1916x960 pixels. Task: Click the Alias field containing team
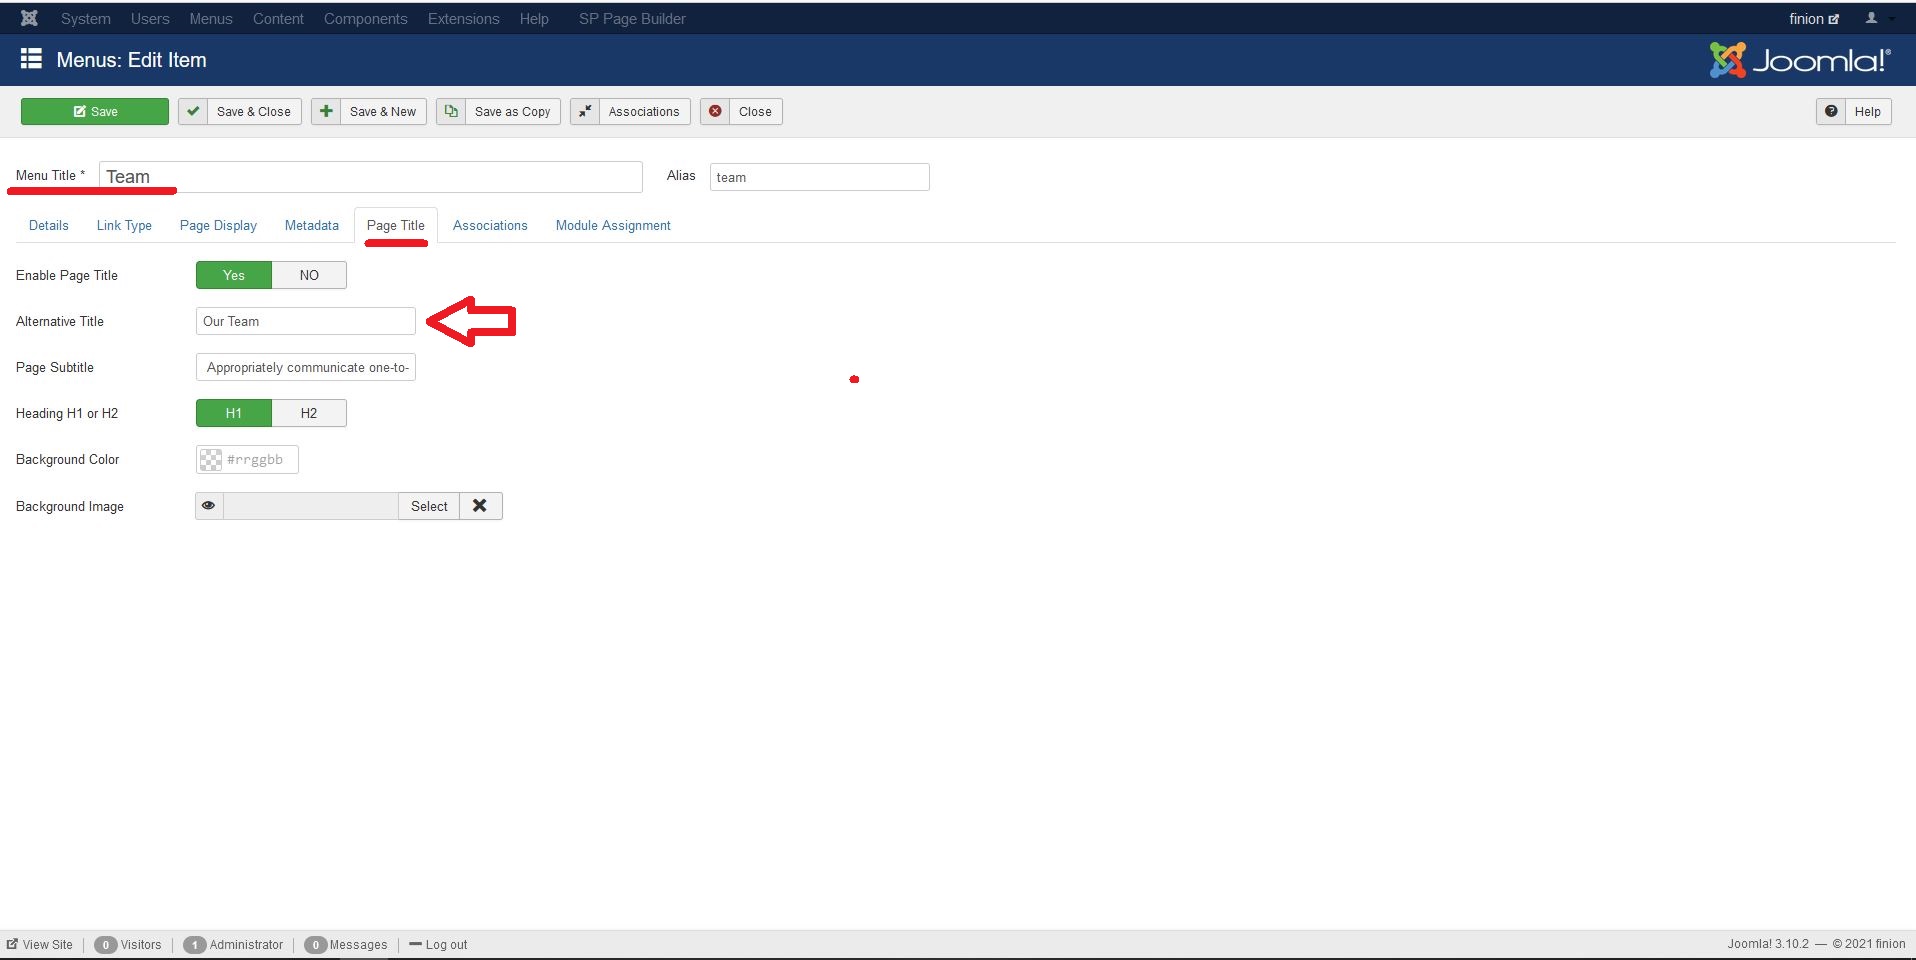pyautogui.click(x=820, y=177)
